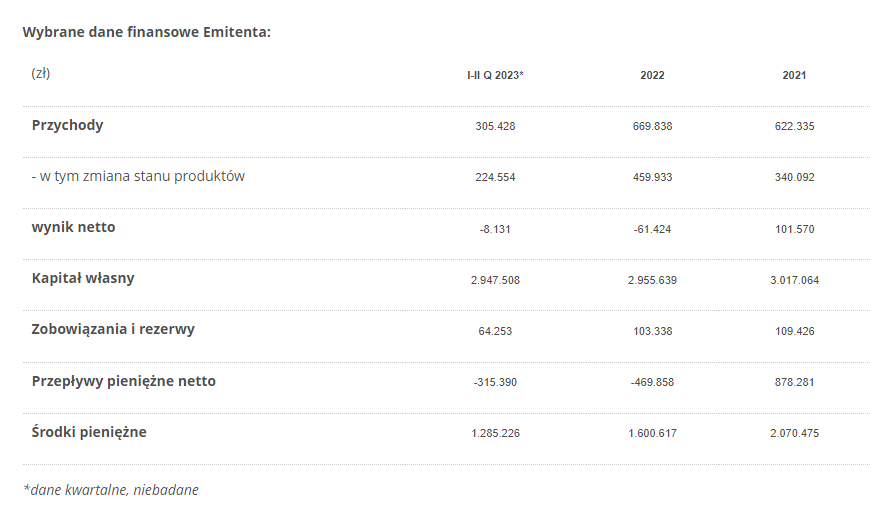Click the '- w tym zmiana stanu produktów' label
The width and height of the screenshot is (872, 505).
pos(138,176)
